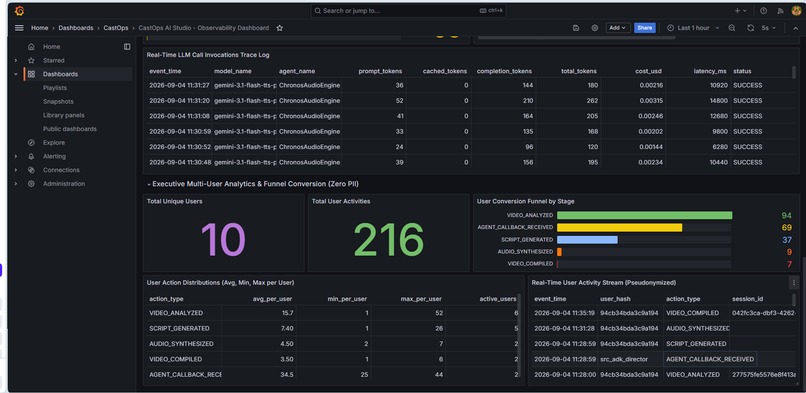Viewport: 806px width, 393px height.
Task: Open the plus New menu
Action: (x=741, y=11)
